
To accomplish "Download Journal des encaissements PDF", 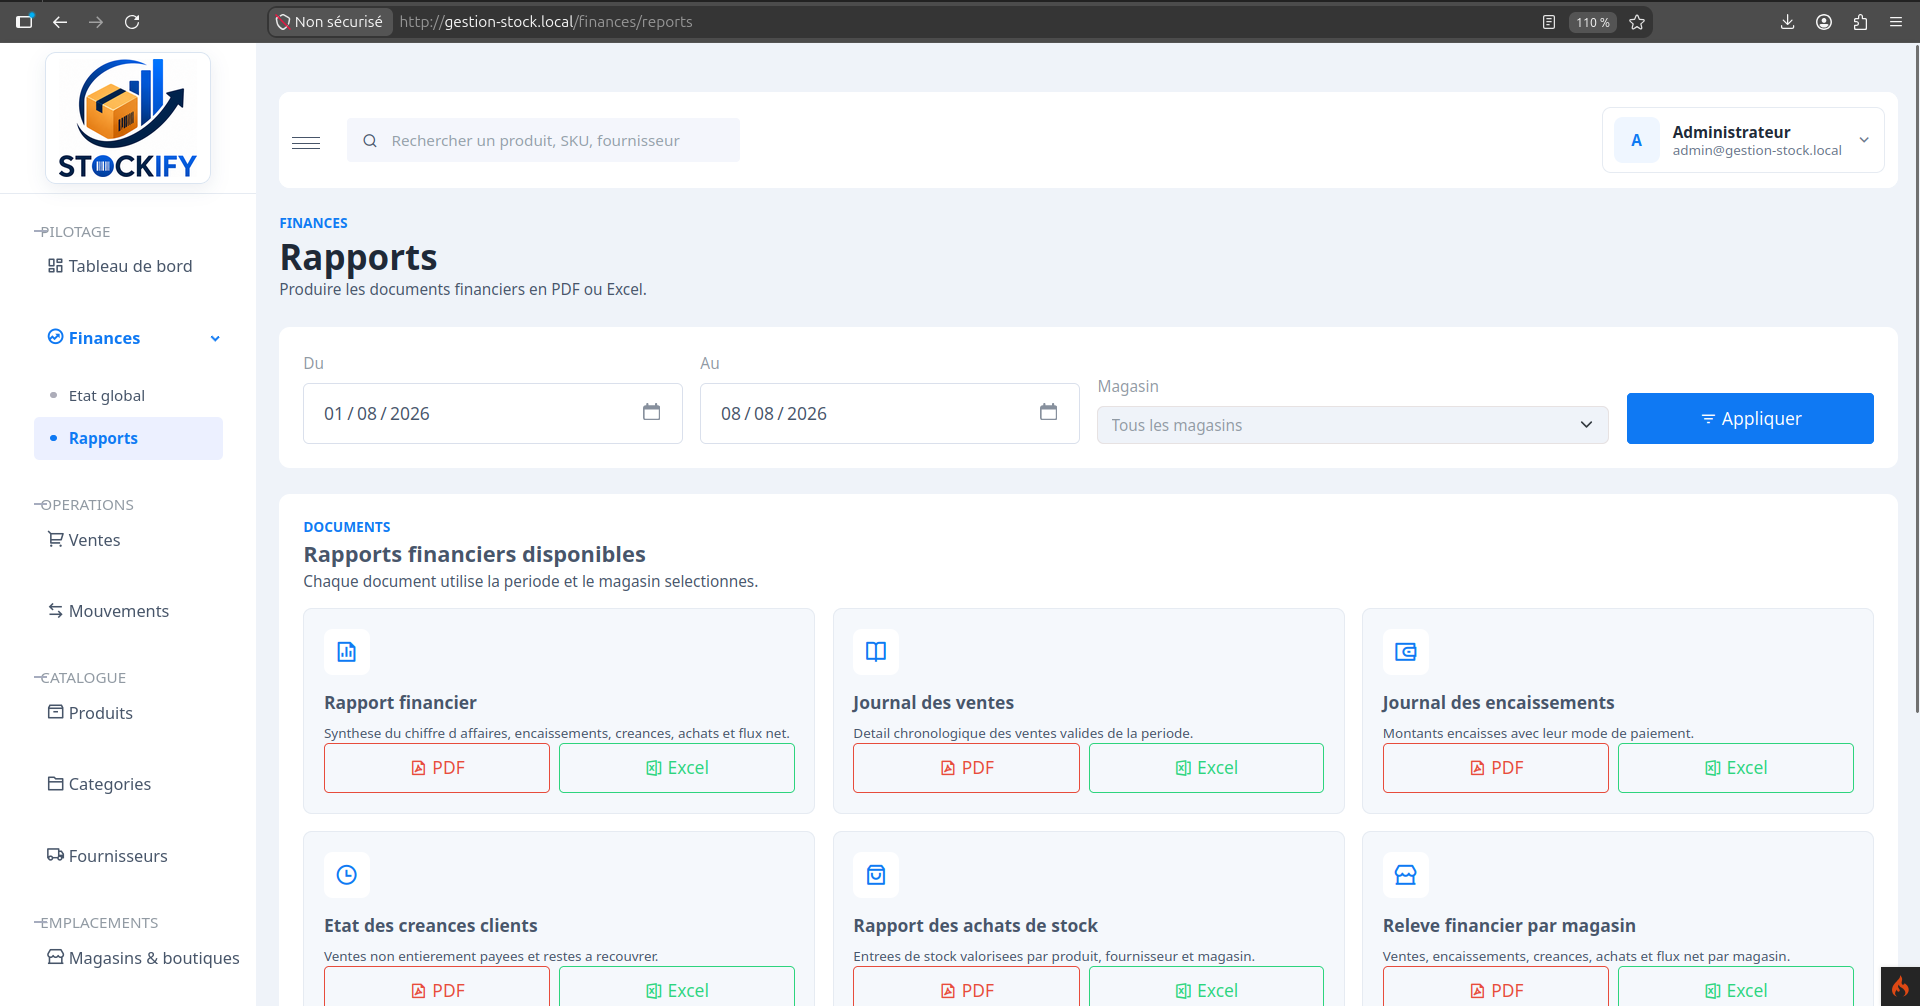I will [1496, 768].
